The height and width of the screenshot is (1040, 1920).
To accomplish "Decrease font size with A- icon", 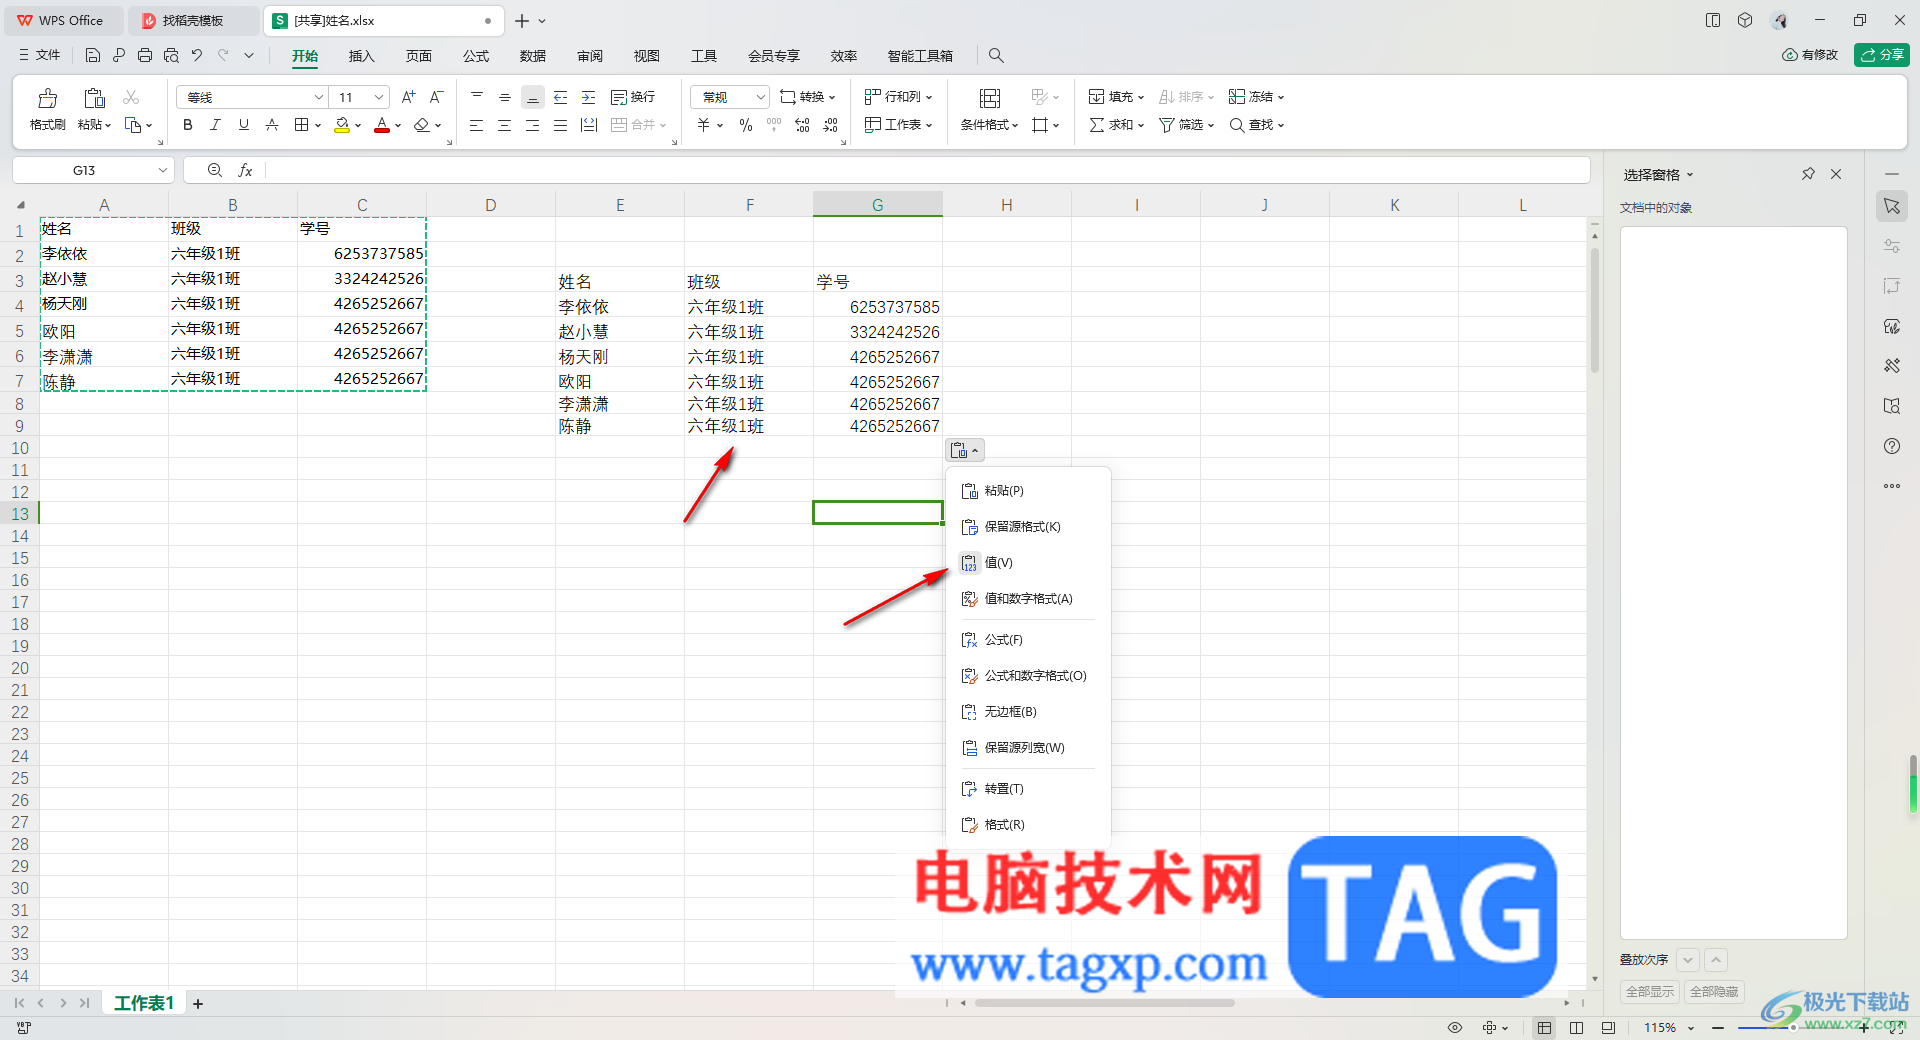I will pyautogui.click(x=436, y=97).
